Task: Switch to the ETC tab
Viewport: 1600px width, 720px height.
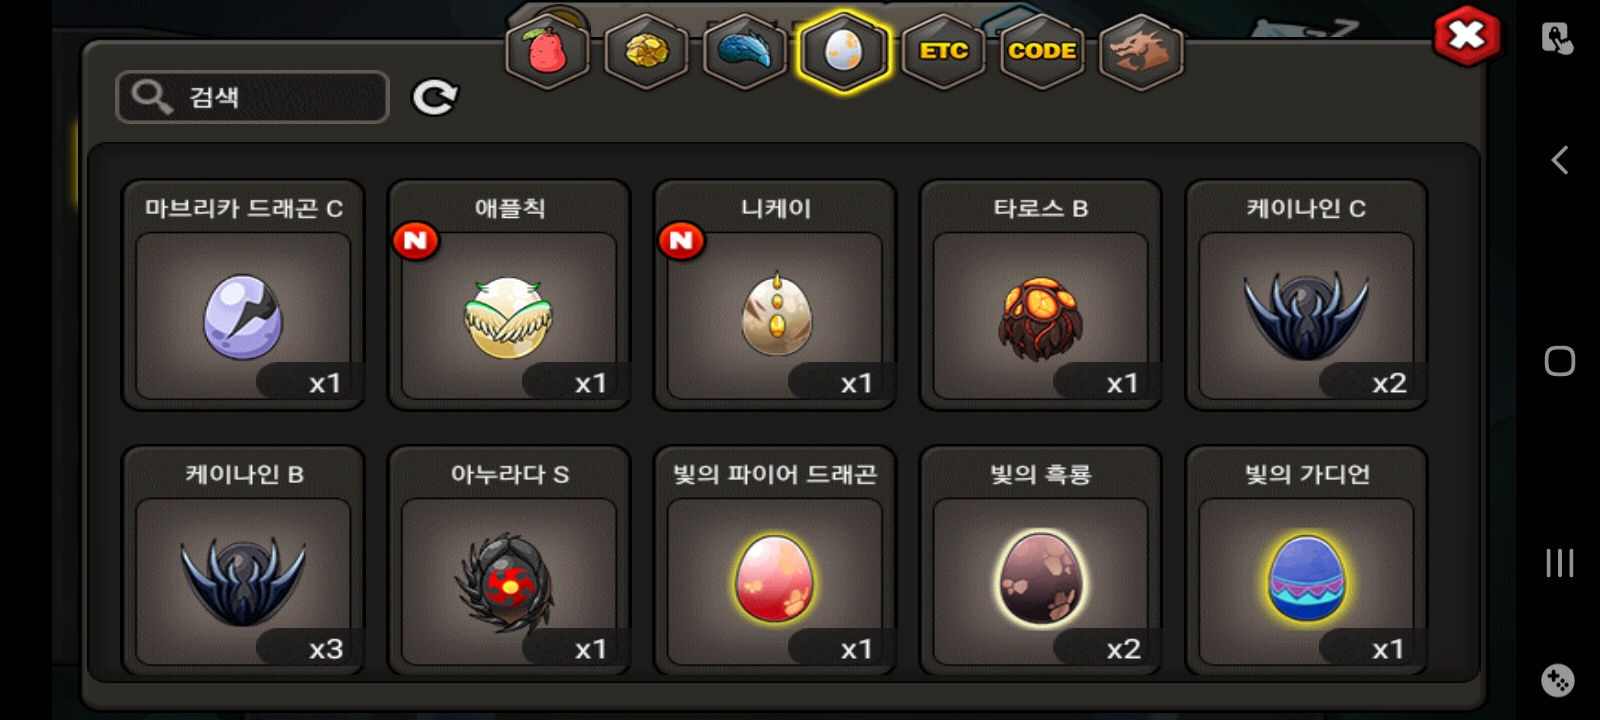Action: pos(943,51)
